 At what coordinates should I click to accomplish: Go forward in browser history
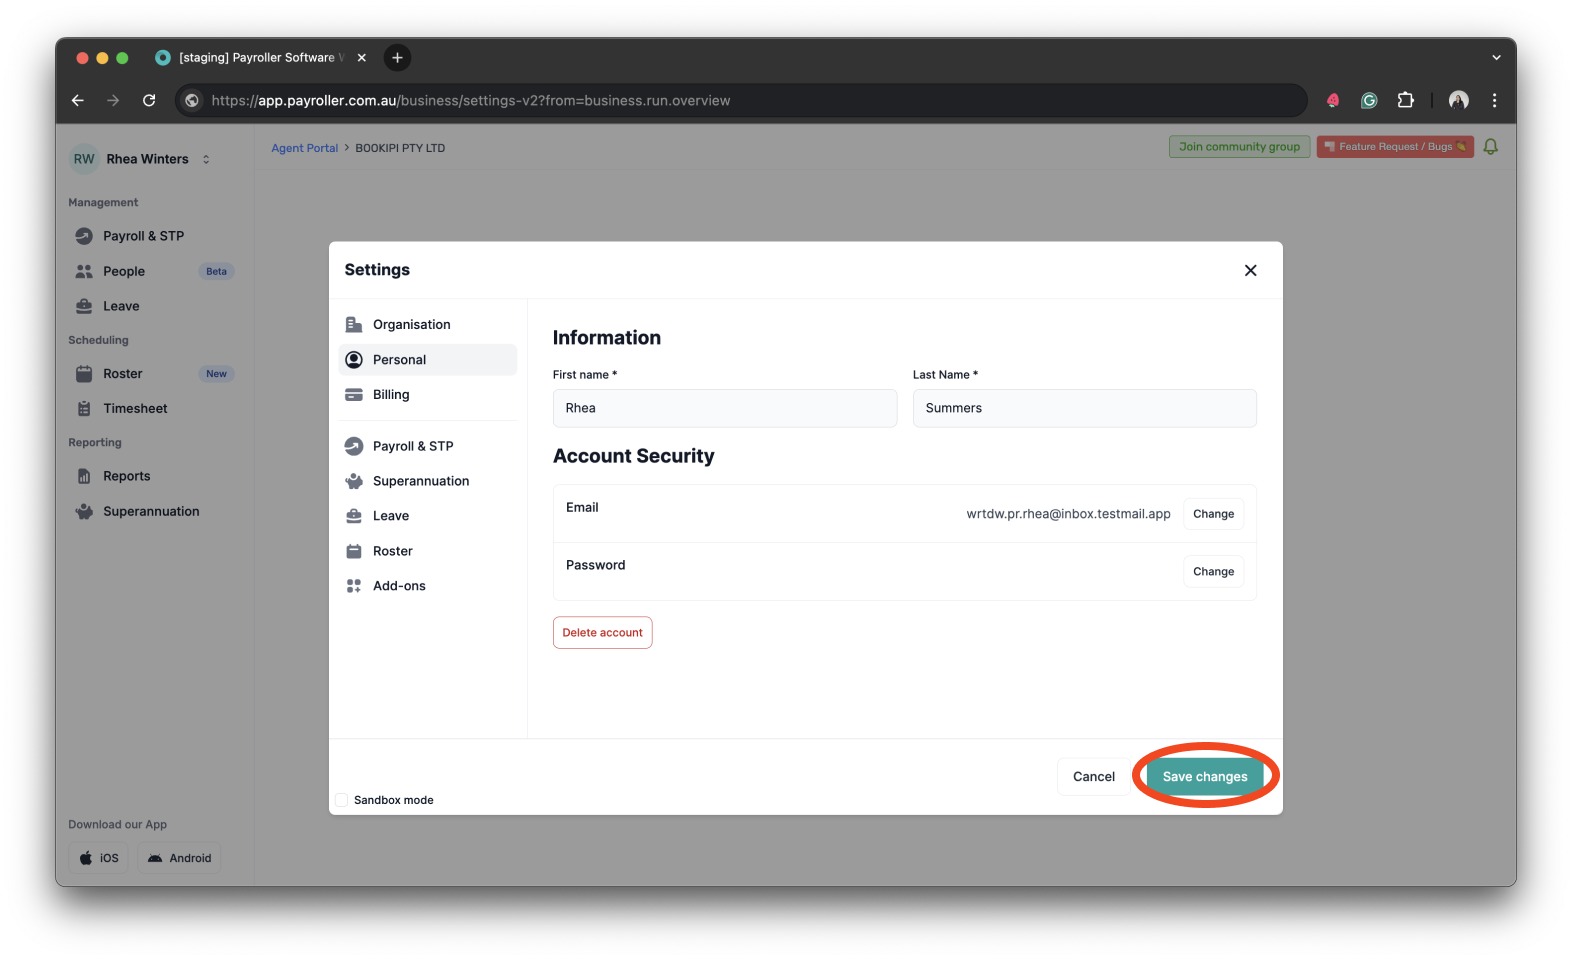click(113, 100)
